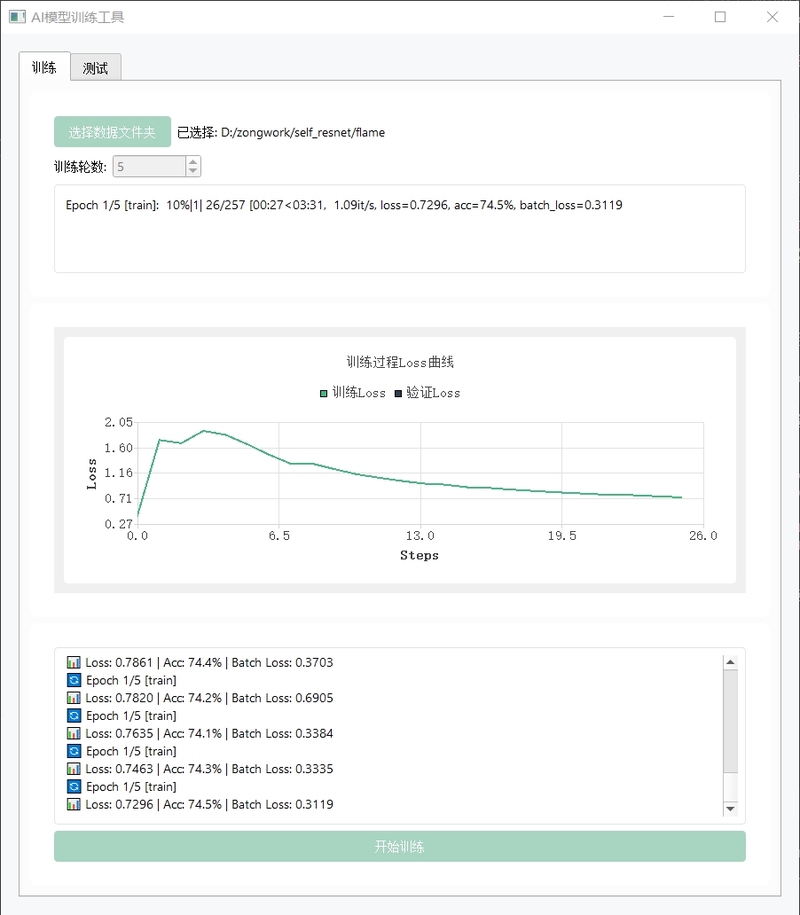Screen dimensions: 800x915
Task: Click chart icon beside Loss: 0.7296 entry
Action: (74, 804)
